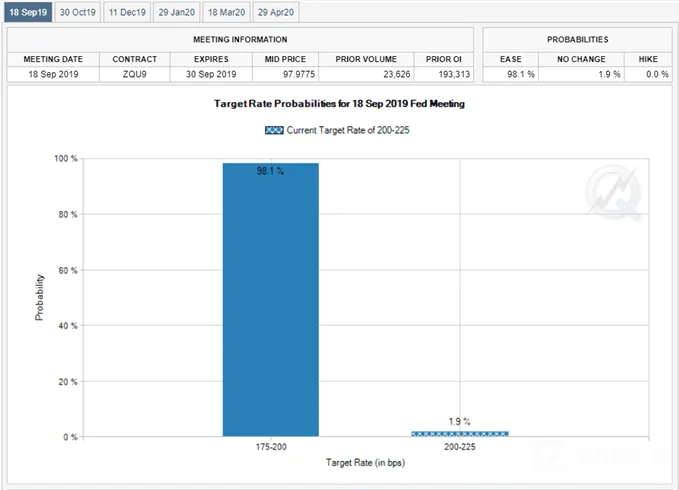Switch to the 30 Oct19 tab
The height and width of the screenshot is (490, 679).
tap(78, 12)
